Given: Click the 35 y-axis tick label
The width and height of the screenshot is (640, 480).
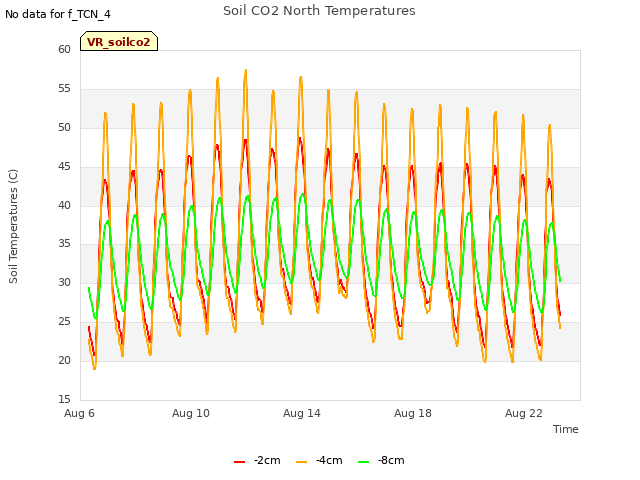Looking at the screenshot, I should tap(64, 244).
